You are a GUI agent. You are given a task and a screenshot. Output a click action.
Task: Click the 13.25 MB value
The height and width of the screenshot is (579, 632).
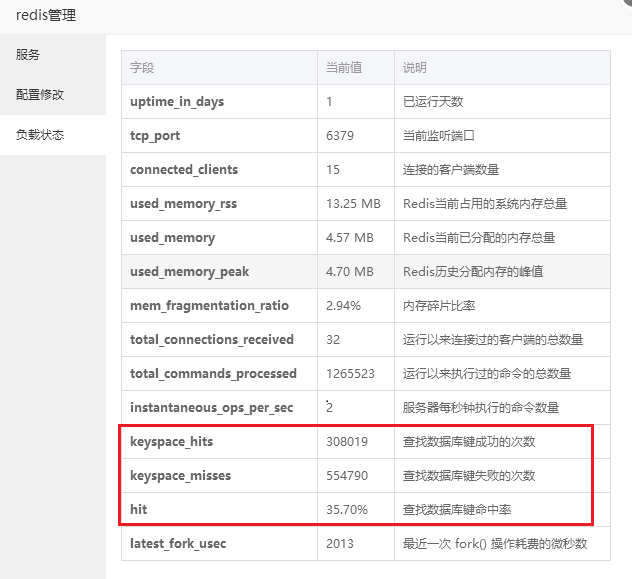353,204
